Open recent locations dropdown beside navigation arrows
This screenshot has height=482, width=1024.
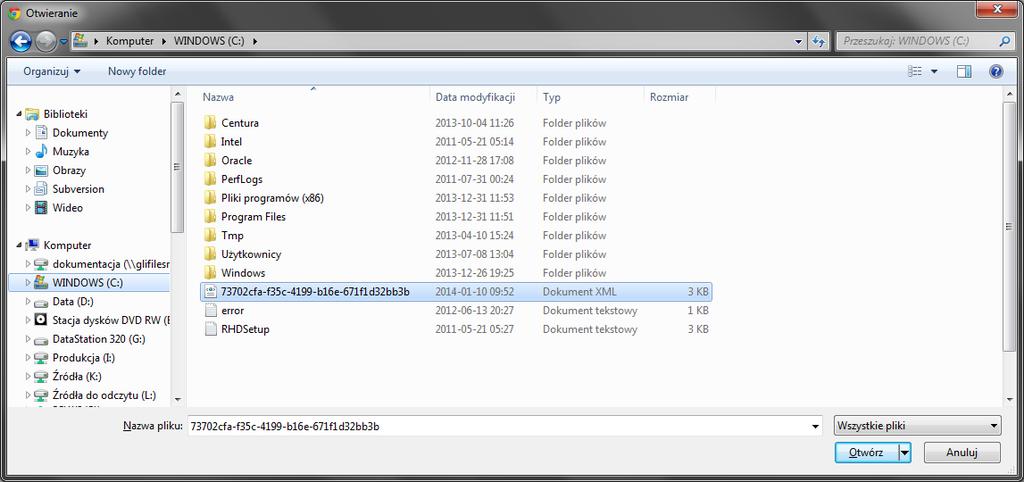(x=63, y=41)
